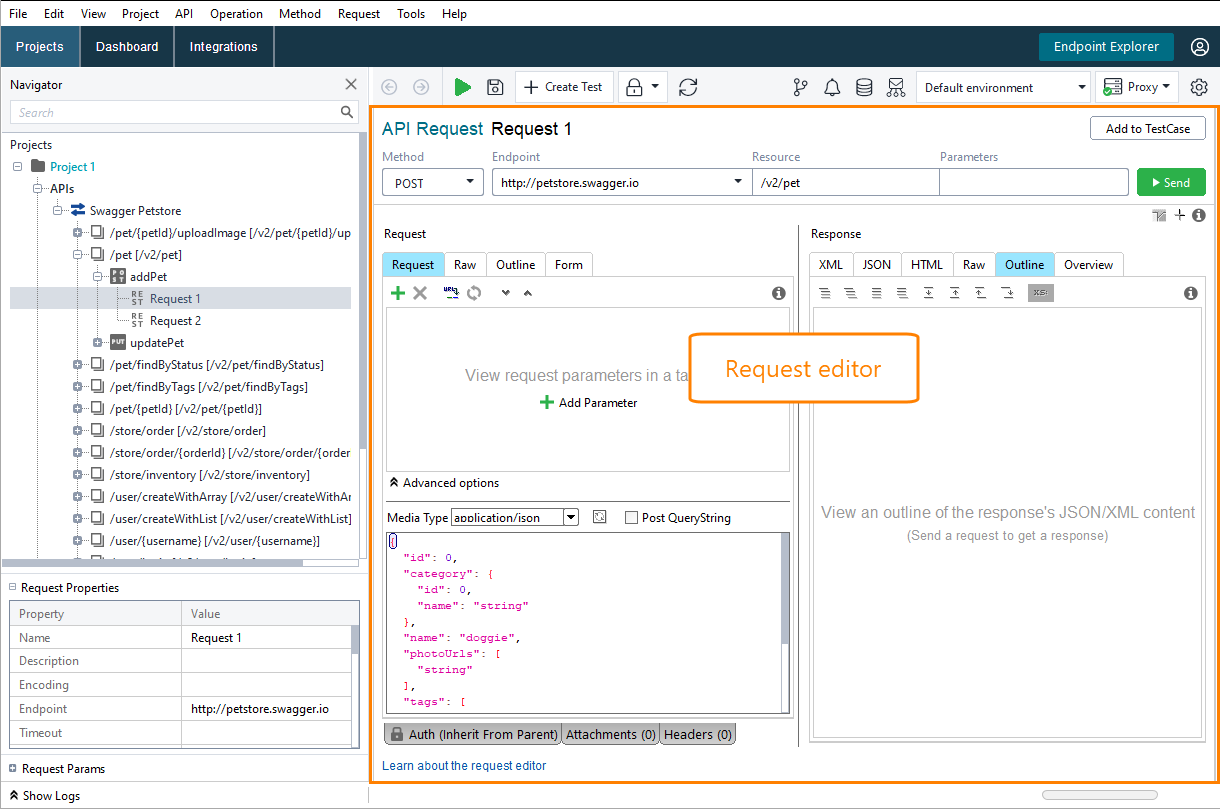Click the info icon beside the plus above Response
1220x809 pixels.
(x=1198, y=215)
